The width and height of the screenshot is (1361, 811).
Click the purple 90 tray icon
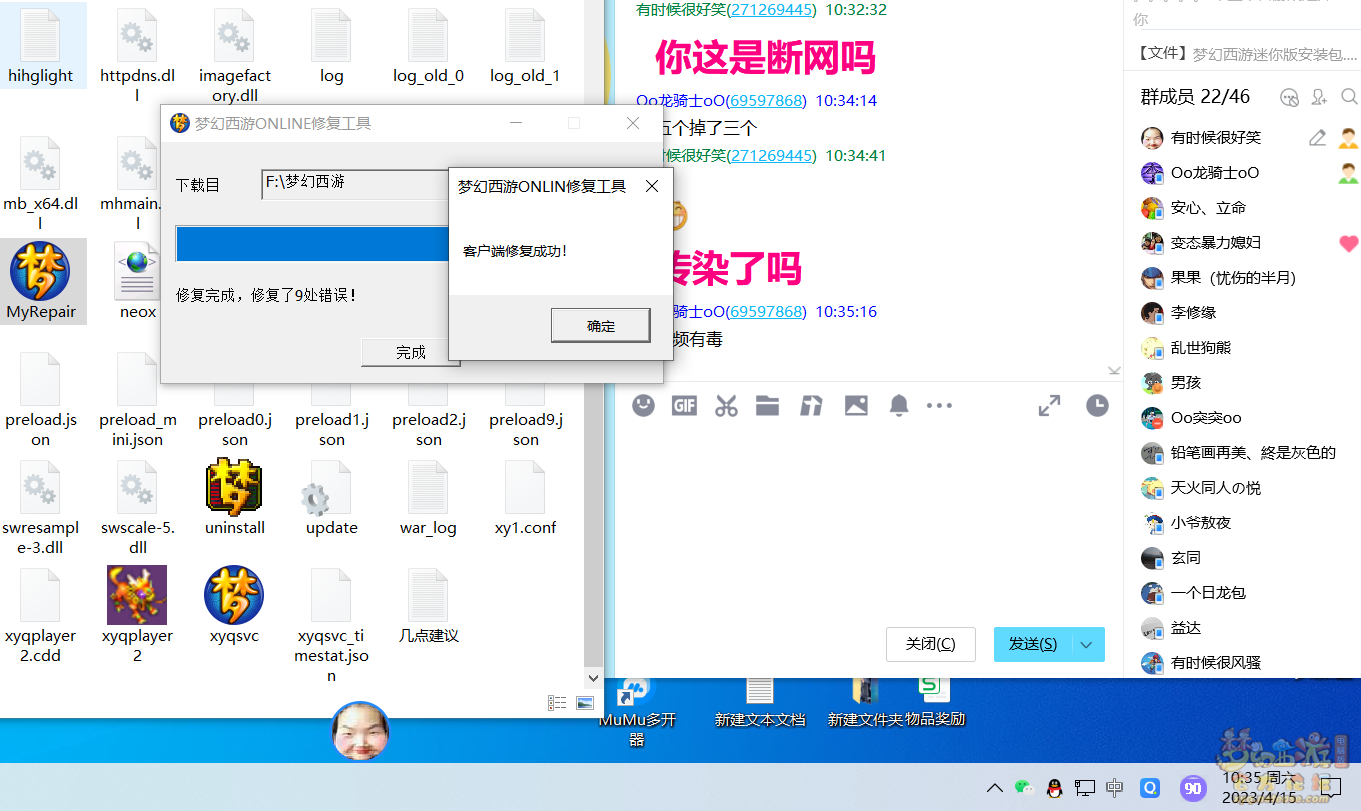point(1192,788)
